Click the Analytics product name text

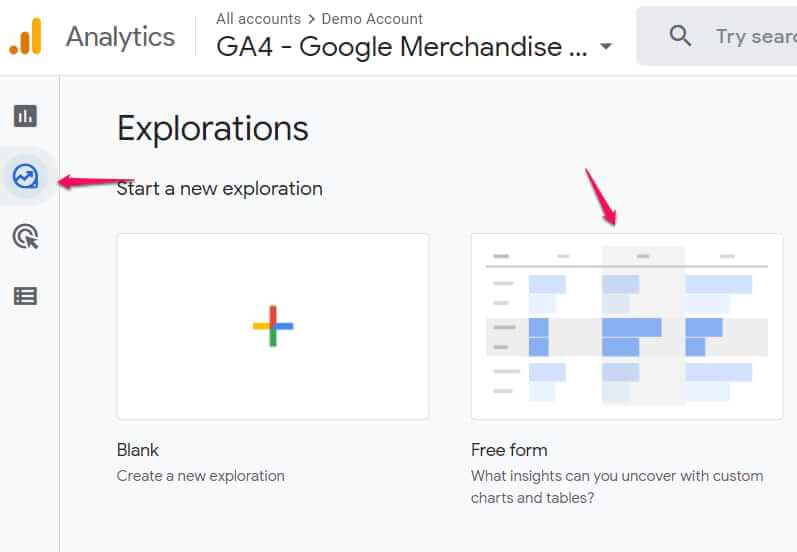120,37
